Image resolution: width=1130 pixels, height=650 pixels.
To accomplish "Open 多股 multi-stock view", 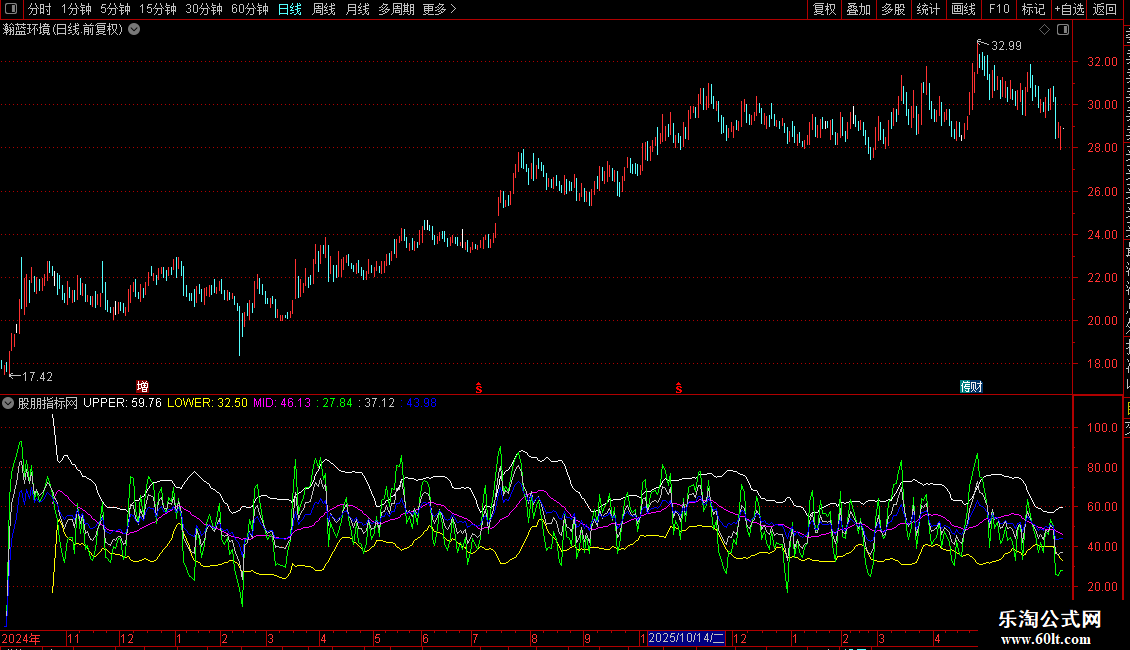I will coord(893,9).
